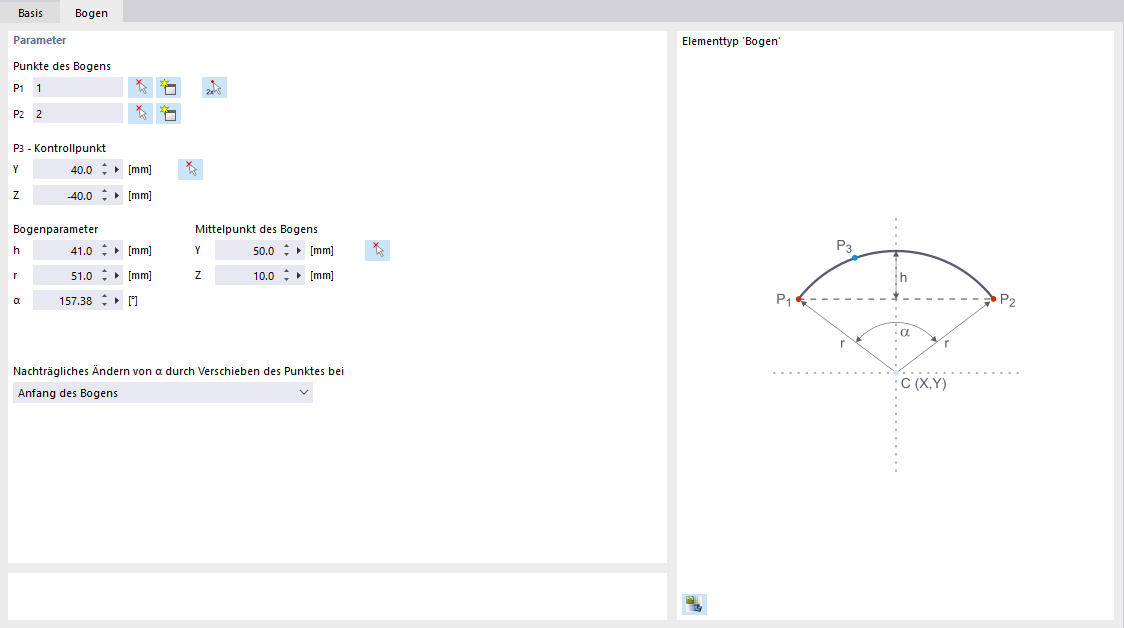This screenshot has width=1124, height=628.
Task: Click the P3 point in the arc diagram
Action: [855, 257]
